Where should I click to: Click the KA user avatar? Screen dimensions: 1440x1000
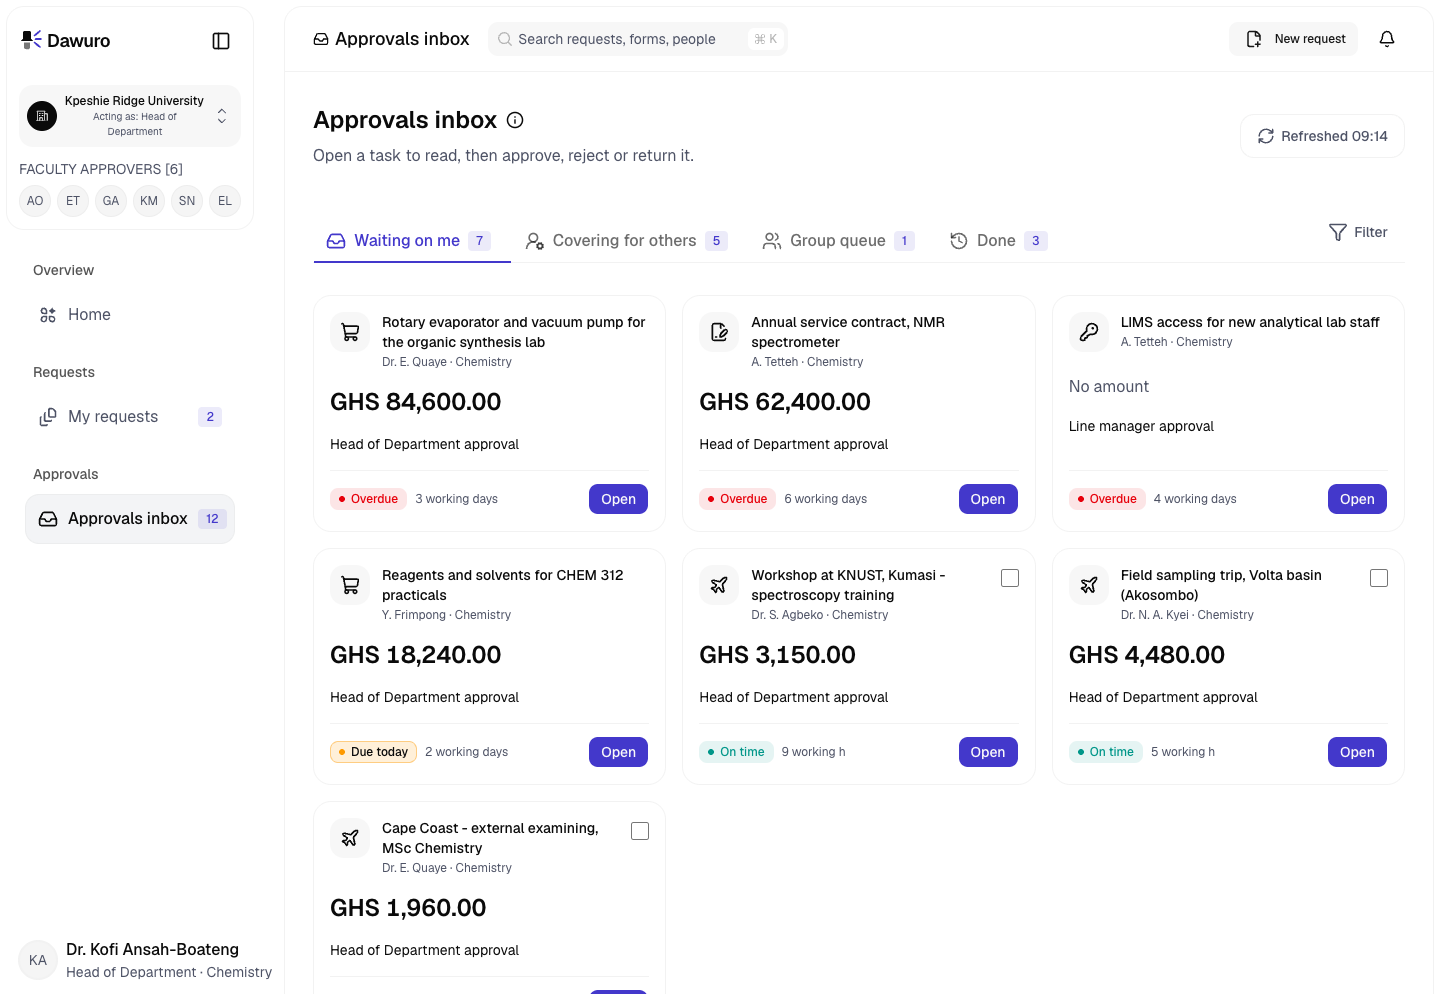[38, 960]
